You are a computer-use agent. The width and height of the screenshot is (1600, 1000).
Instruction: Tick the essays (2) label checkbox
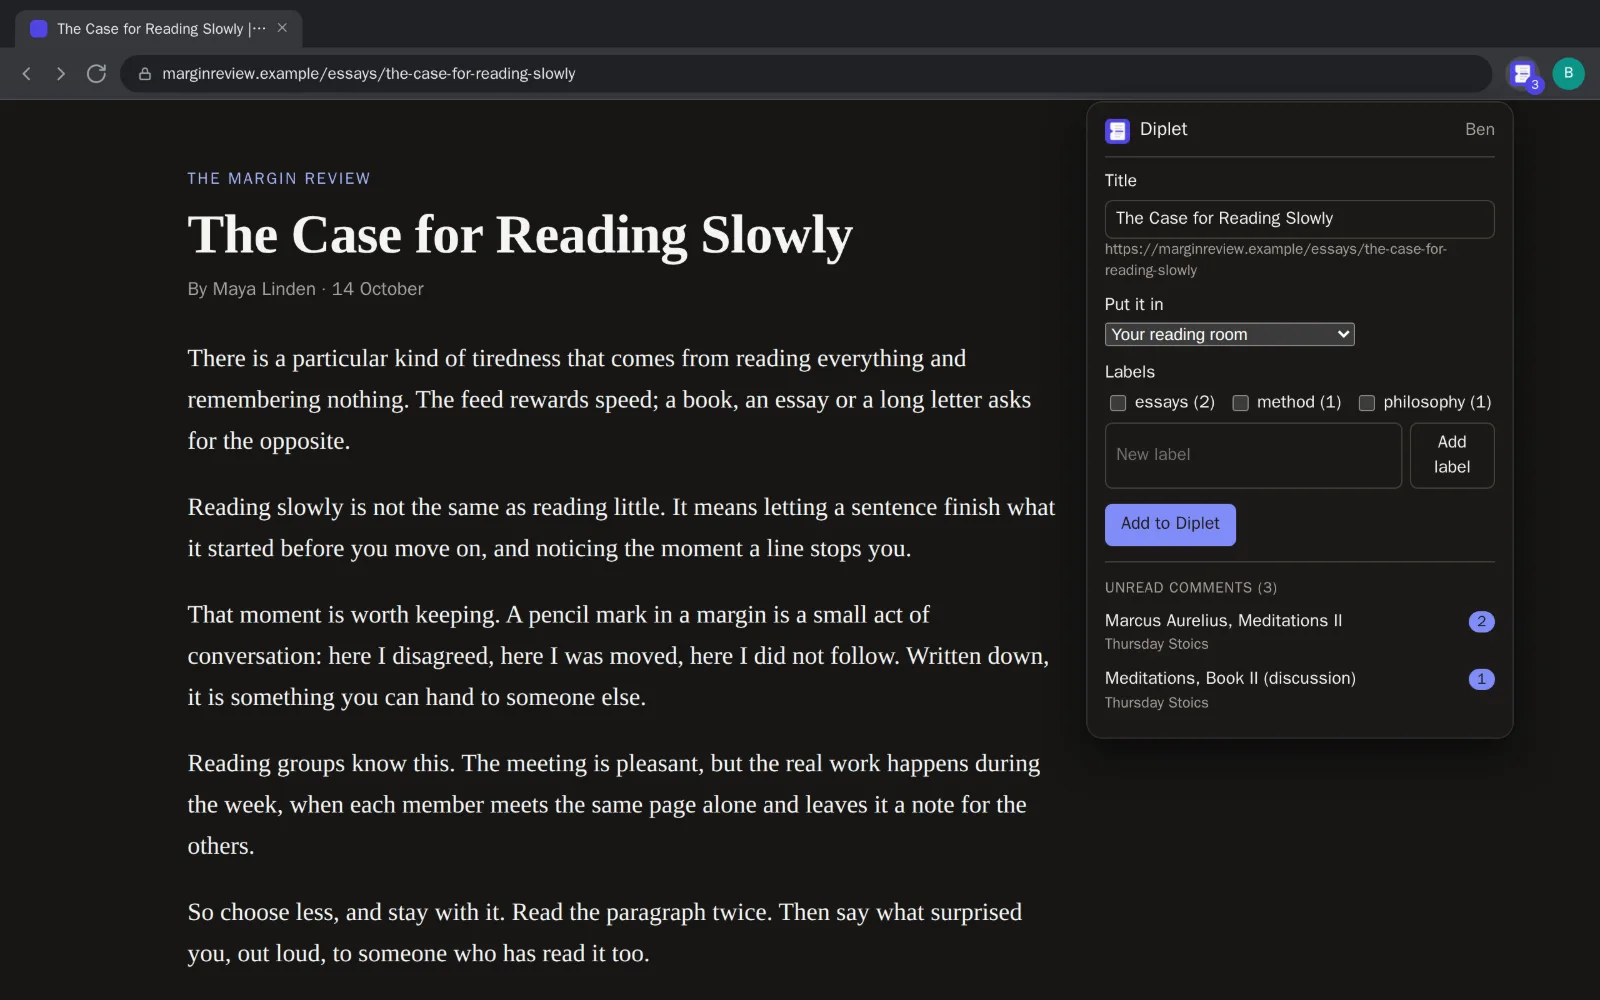(1118, 403)
